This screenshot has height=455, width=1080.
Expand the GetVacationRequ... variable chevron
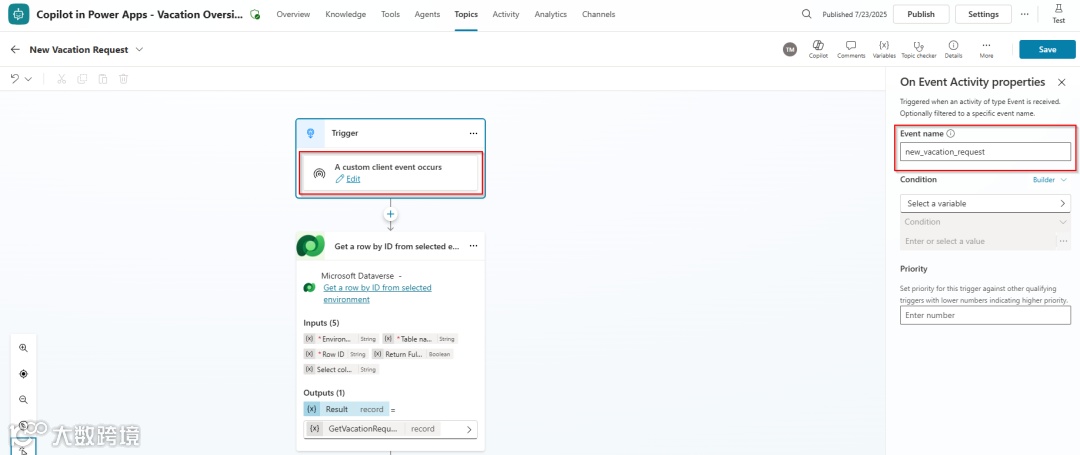470,429
